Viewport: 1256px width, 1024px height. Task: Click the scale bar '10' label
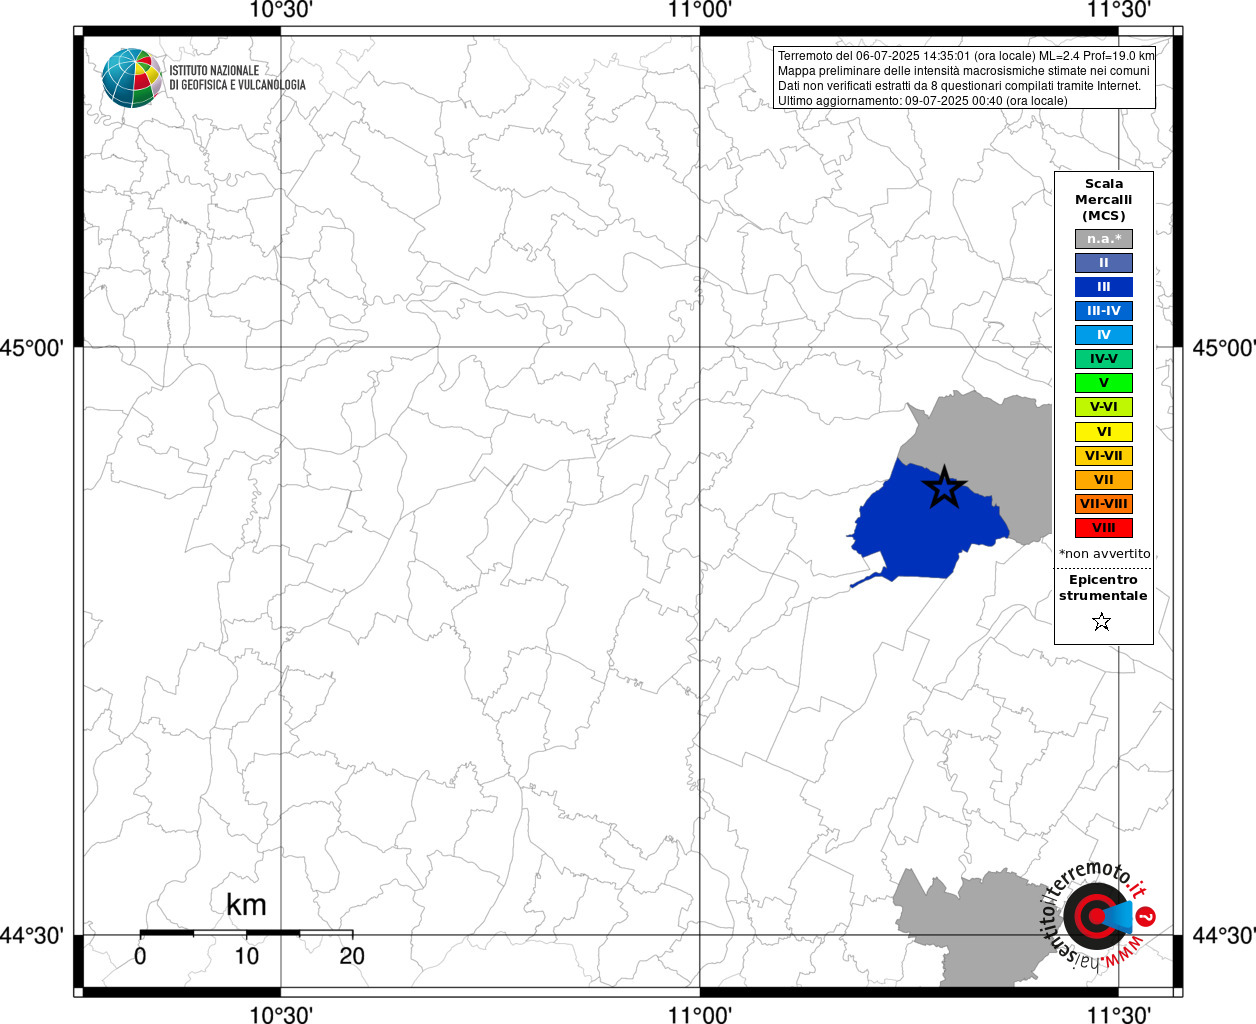tap(246, 956)
